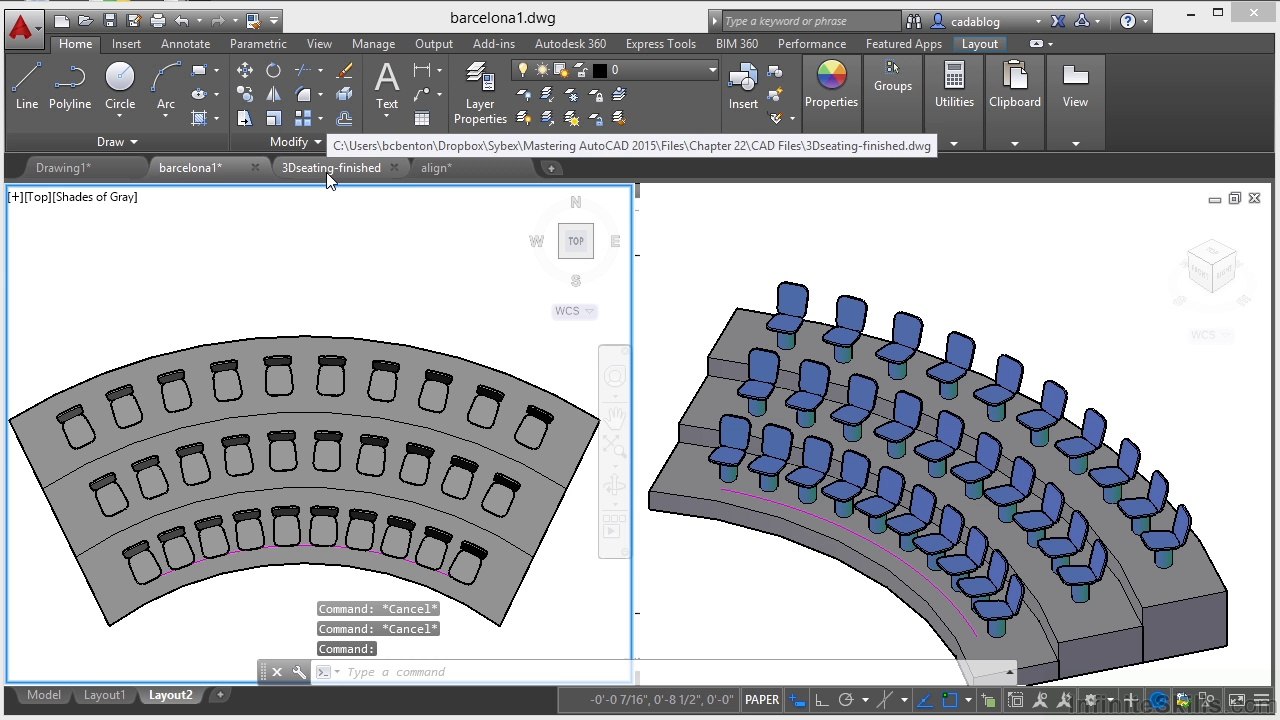Expand the Draw panel dropdown
Image resolution: width=1280 pixels, height=720 pixels.
point(117,142)
